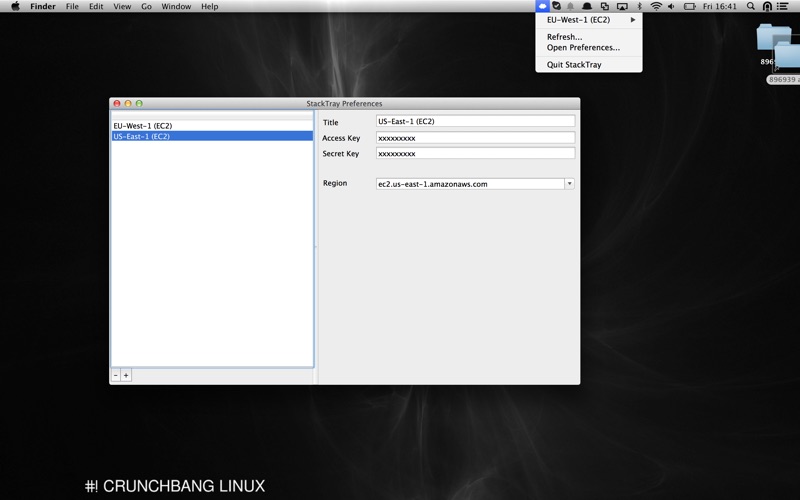Screen dimensions: 800x500
Task: Choose Open Preferences... menu entry
Action: pos(589,47)
